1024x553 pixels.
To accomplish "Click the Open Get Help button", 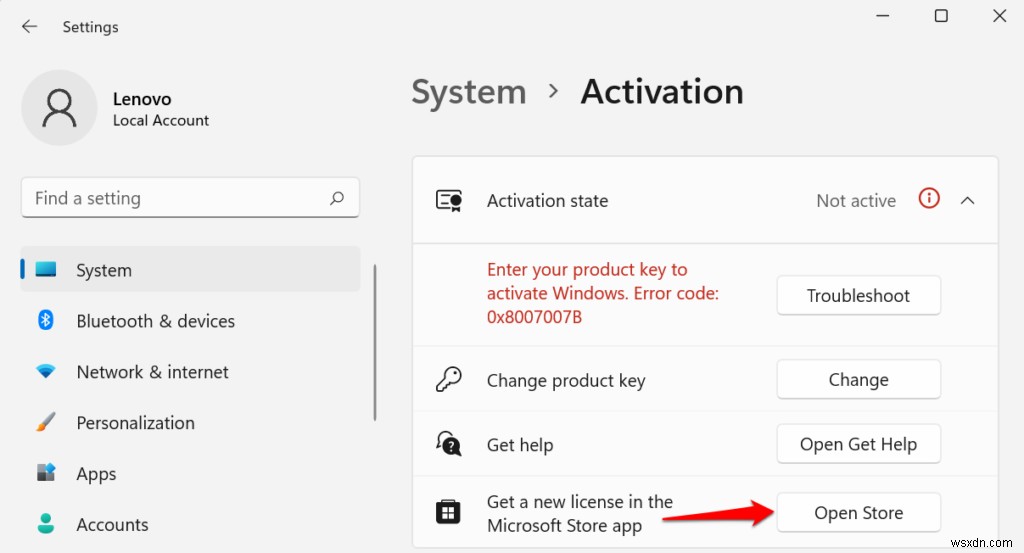I will click(858, 445).
